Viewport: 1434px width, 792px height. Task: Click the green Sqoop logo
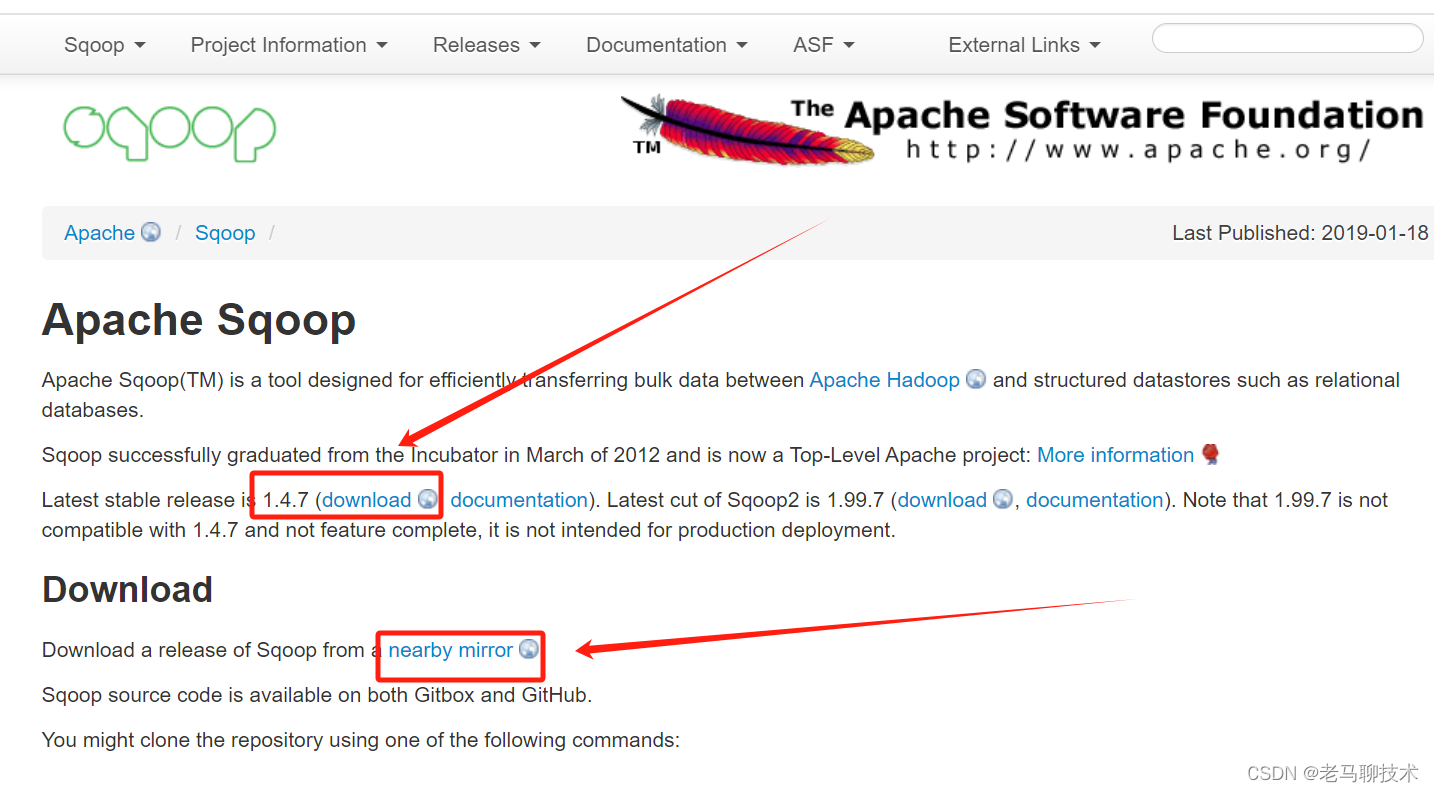(169, 132)
